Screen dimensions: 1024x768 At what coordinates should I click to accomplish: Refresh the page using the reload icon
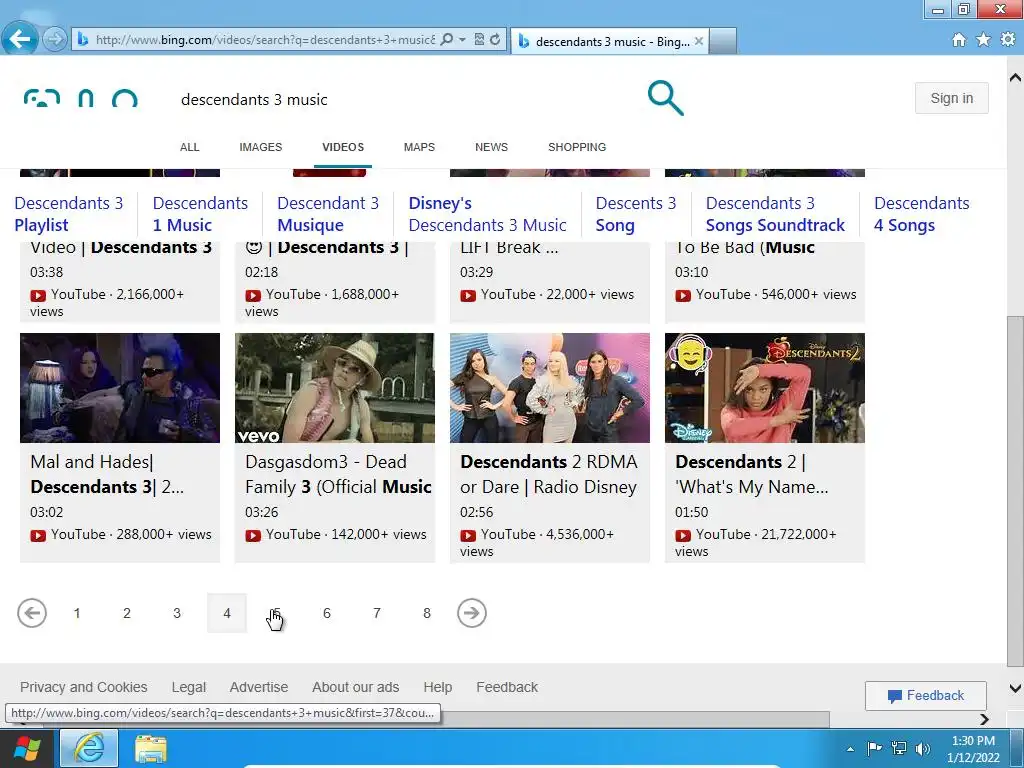point(495,40)
